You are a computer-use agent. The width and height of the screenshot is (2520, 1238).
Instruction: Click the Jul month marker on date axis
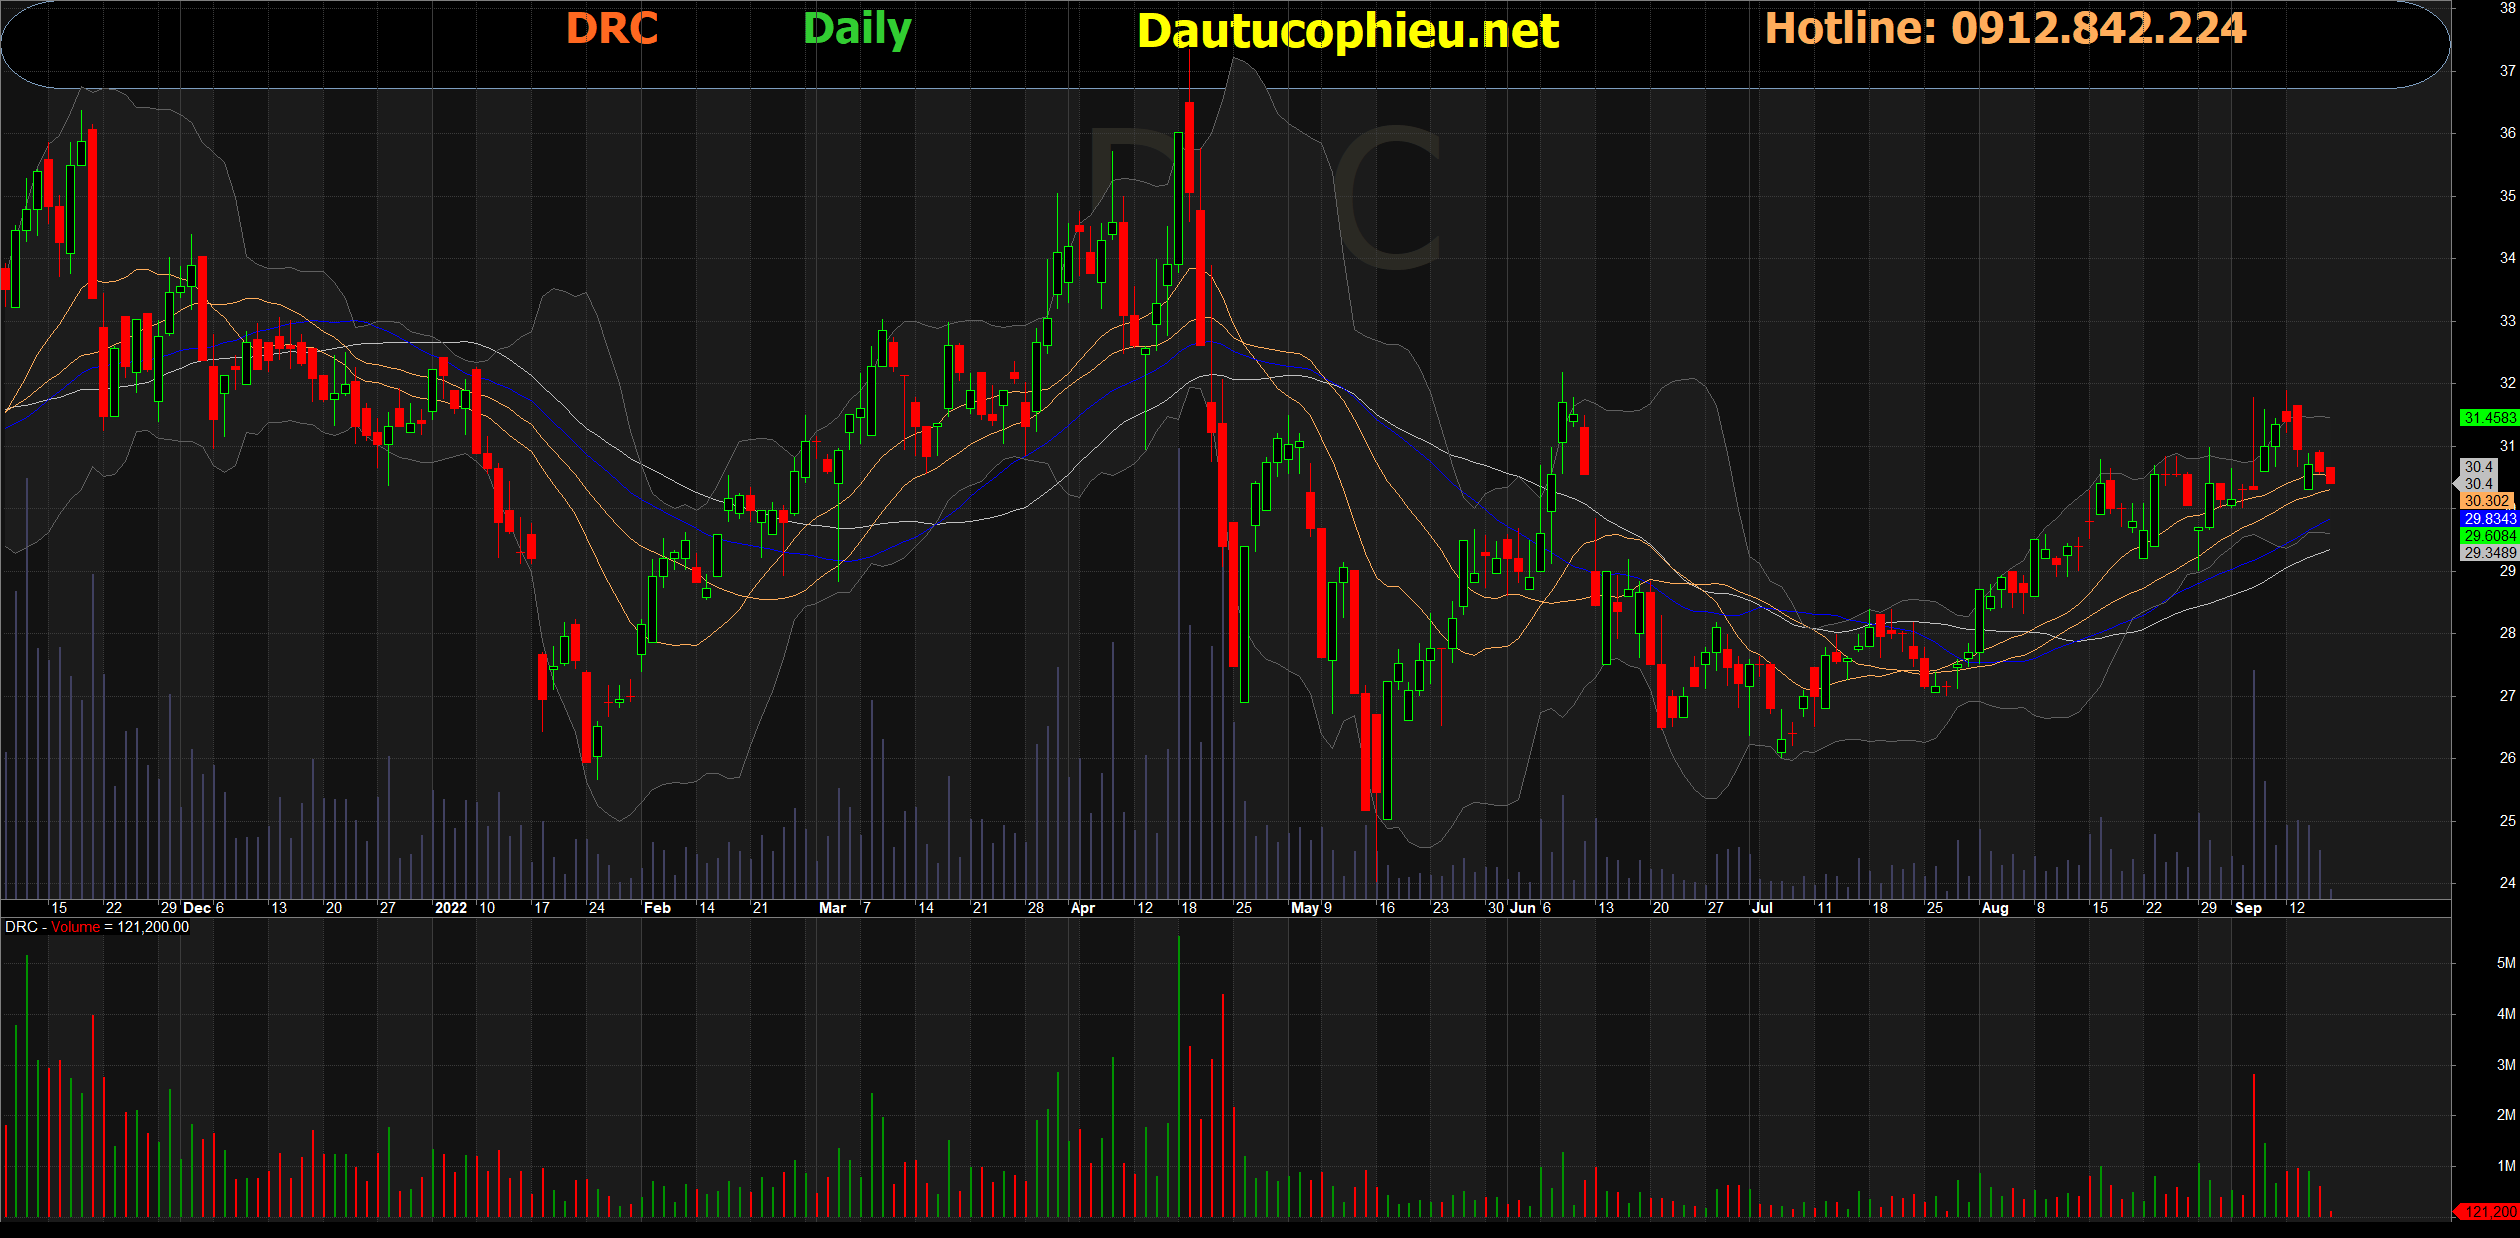pyautogui.click(x=1761, y=908)
